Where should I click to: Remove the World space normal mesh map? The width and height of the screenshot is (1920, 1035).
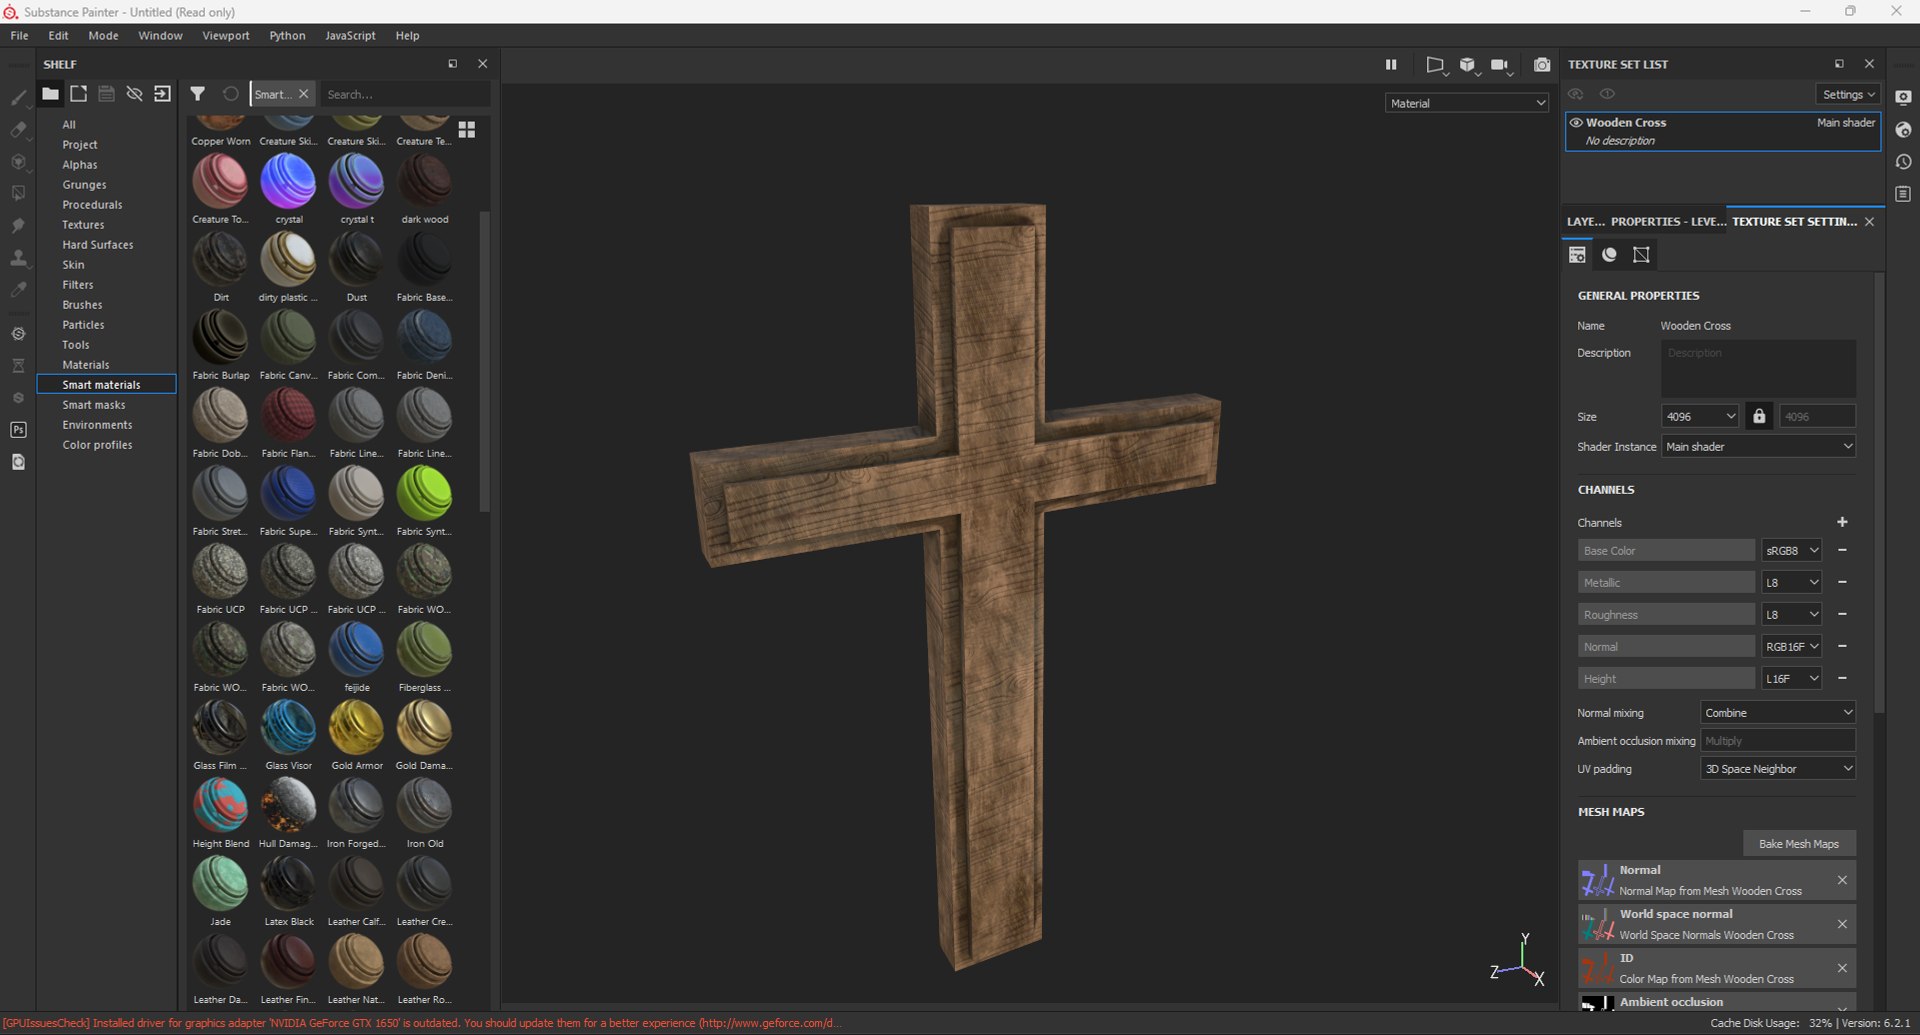pyautogui.click(x=1842, y=924)
